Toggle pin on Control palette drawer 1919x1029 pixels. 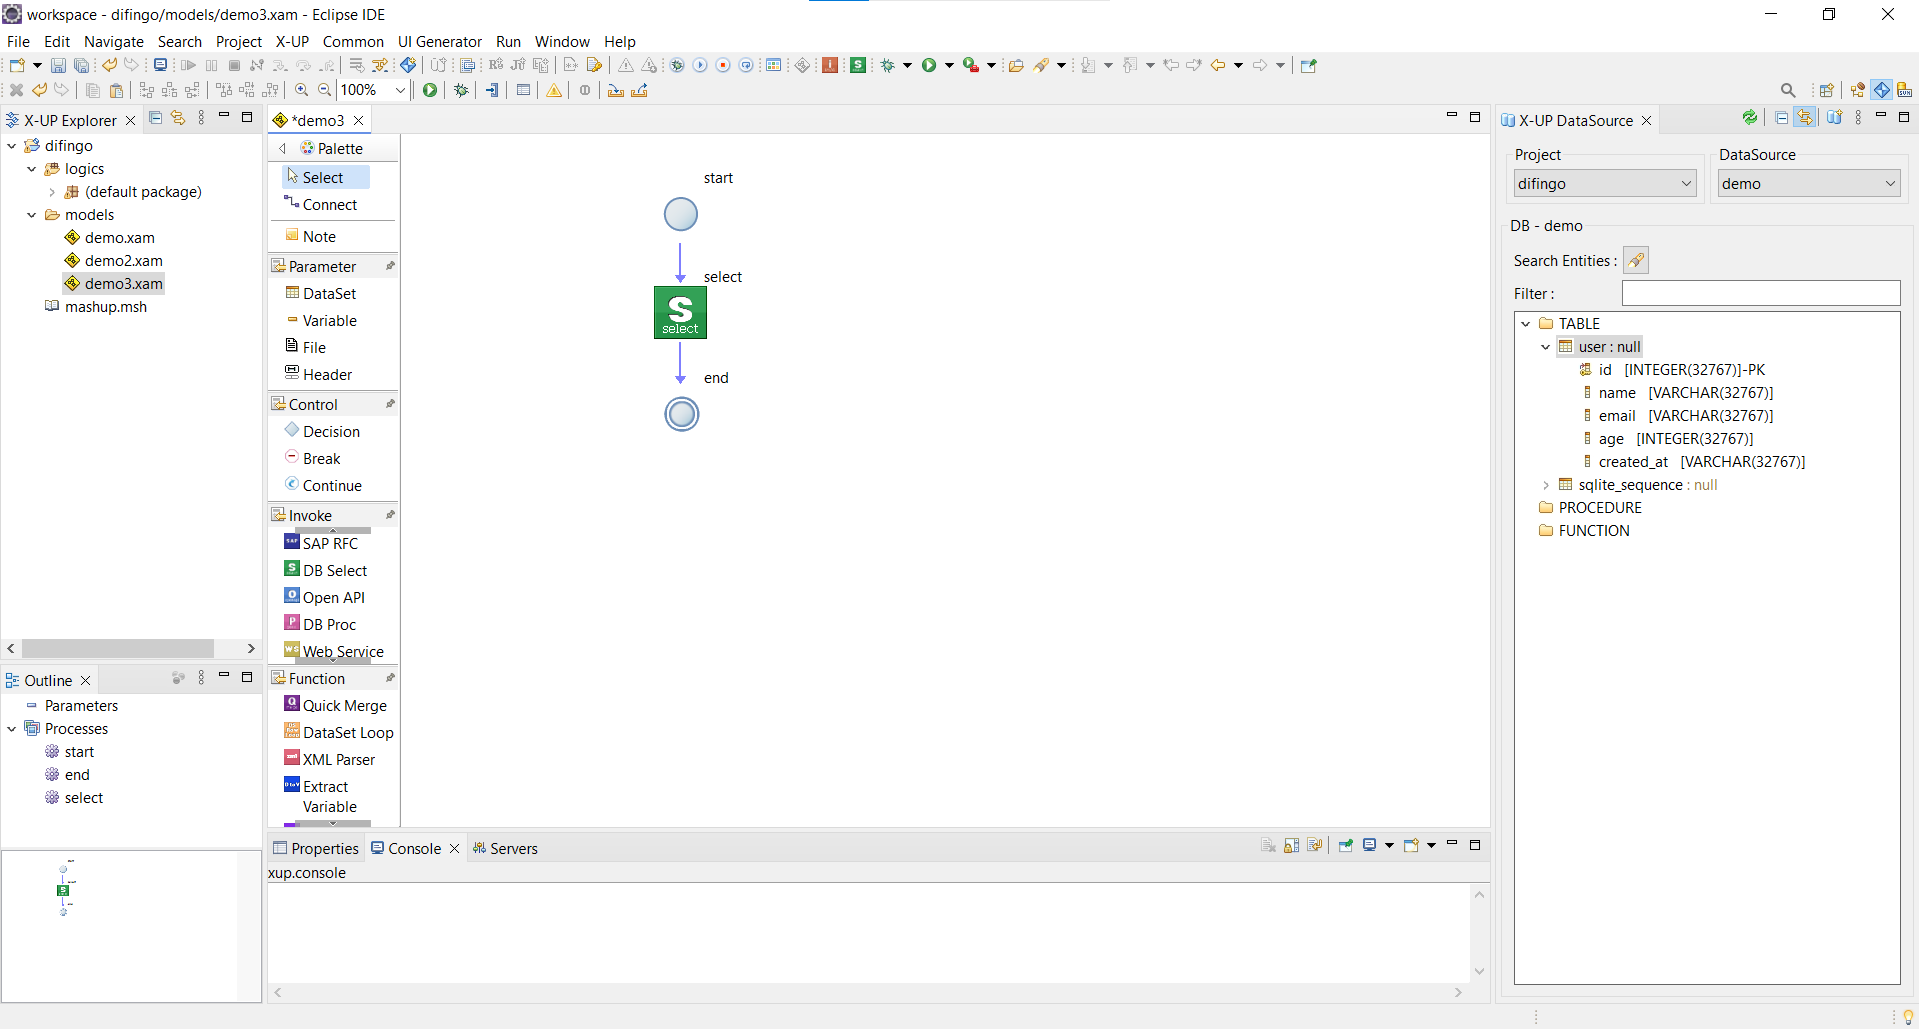tap(390, 404)
